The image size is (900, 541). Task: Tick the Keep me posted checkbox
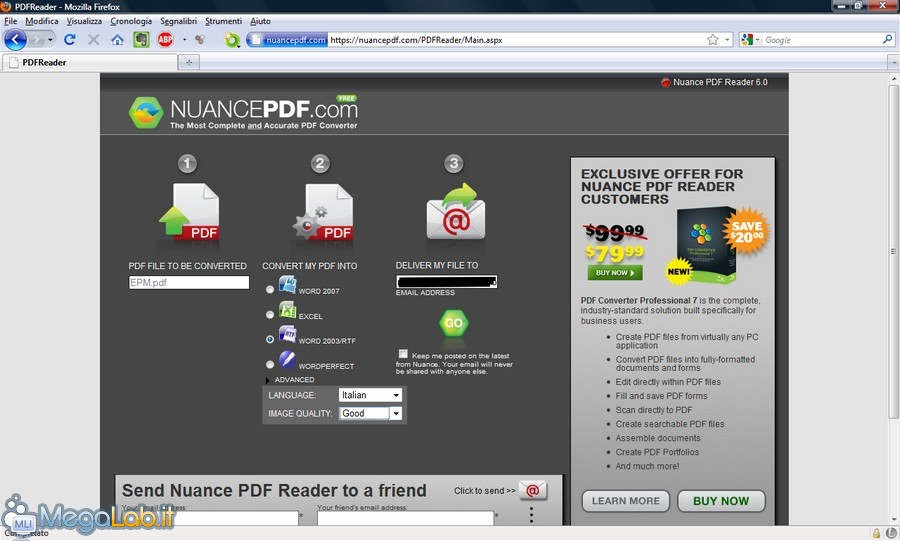pyautogui.click(x=404, y=354)
